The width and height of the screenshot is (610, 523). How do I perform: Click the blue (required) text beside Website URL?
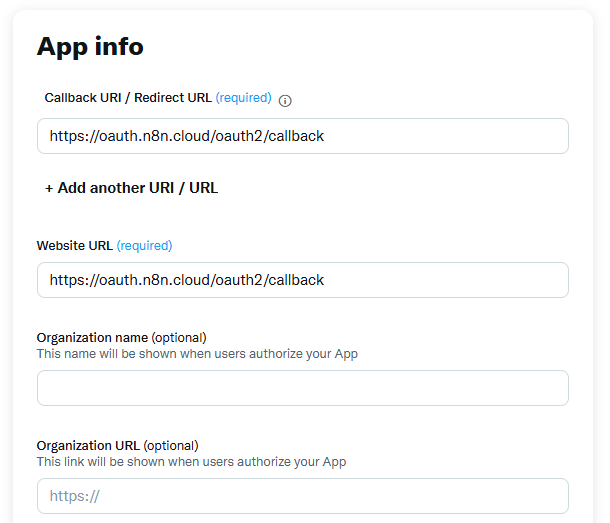pyautogui.click(x=144, y=246)
